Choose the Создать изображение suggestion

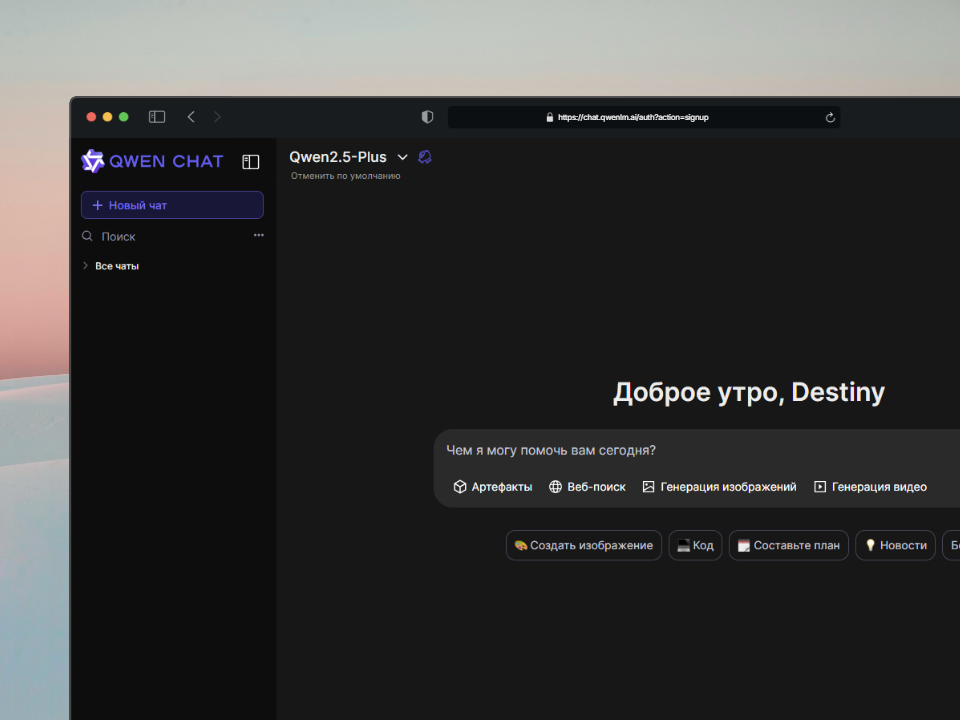[x=583, y=545]
